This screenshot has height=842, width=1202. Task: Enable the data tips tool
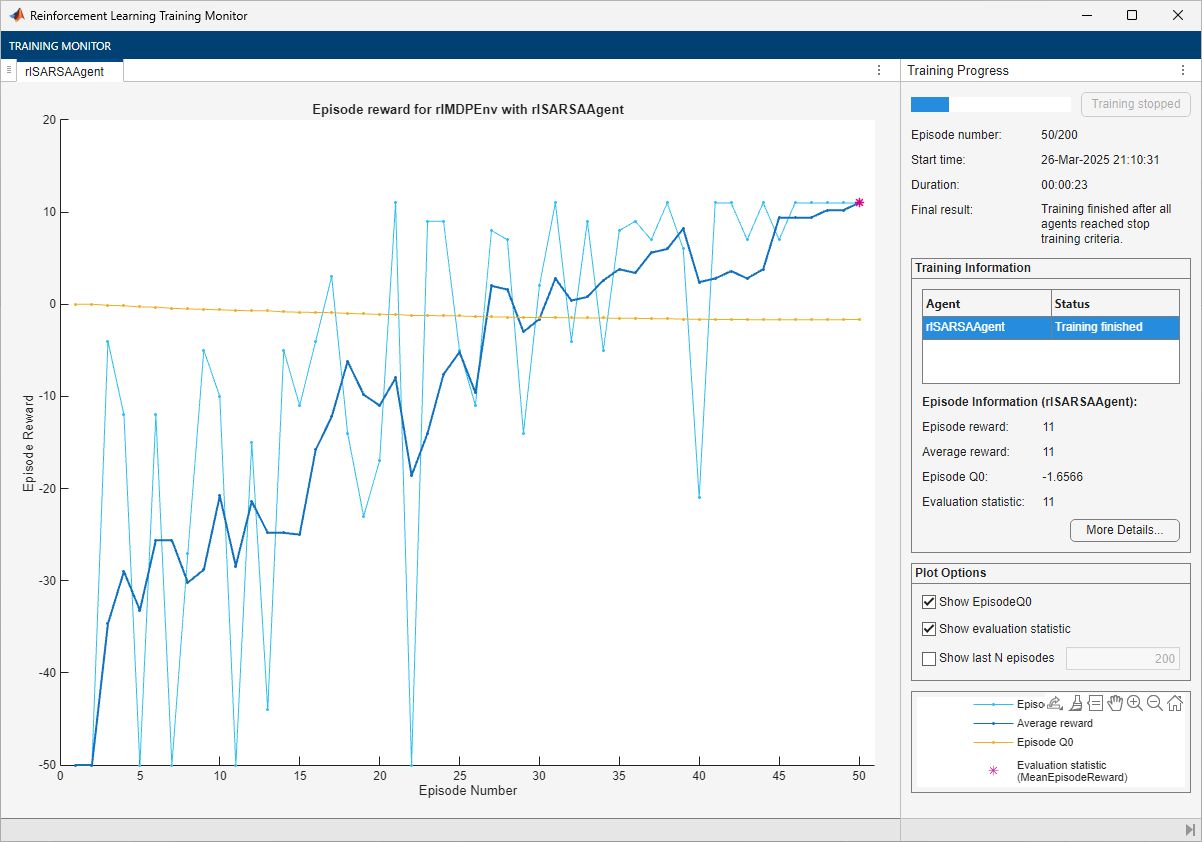pyautogui.click(x=1095, y=703)
